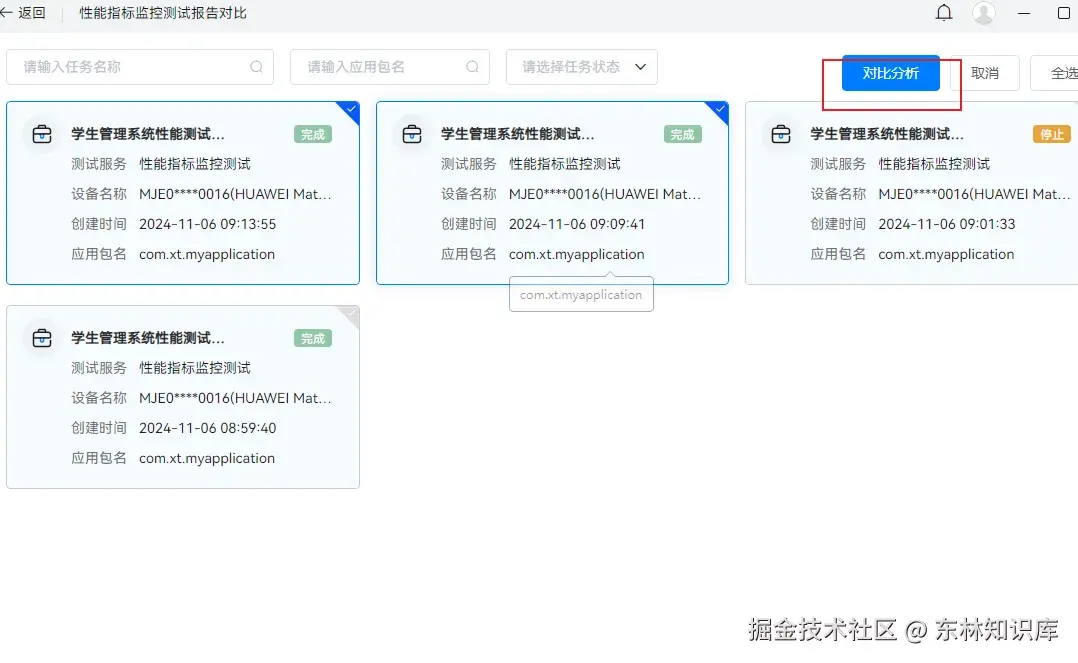1078x663 pixels.
Task: Click task title on the 09:13:55 card
Action: pyautogui.click(x=148, y=134)
